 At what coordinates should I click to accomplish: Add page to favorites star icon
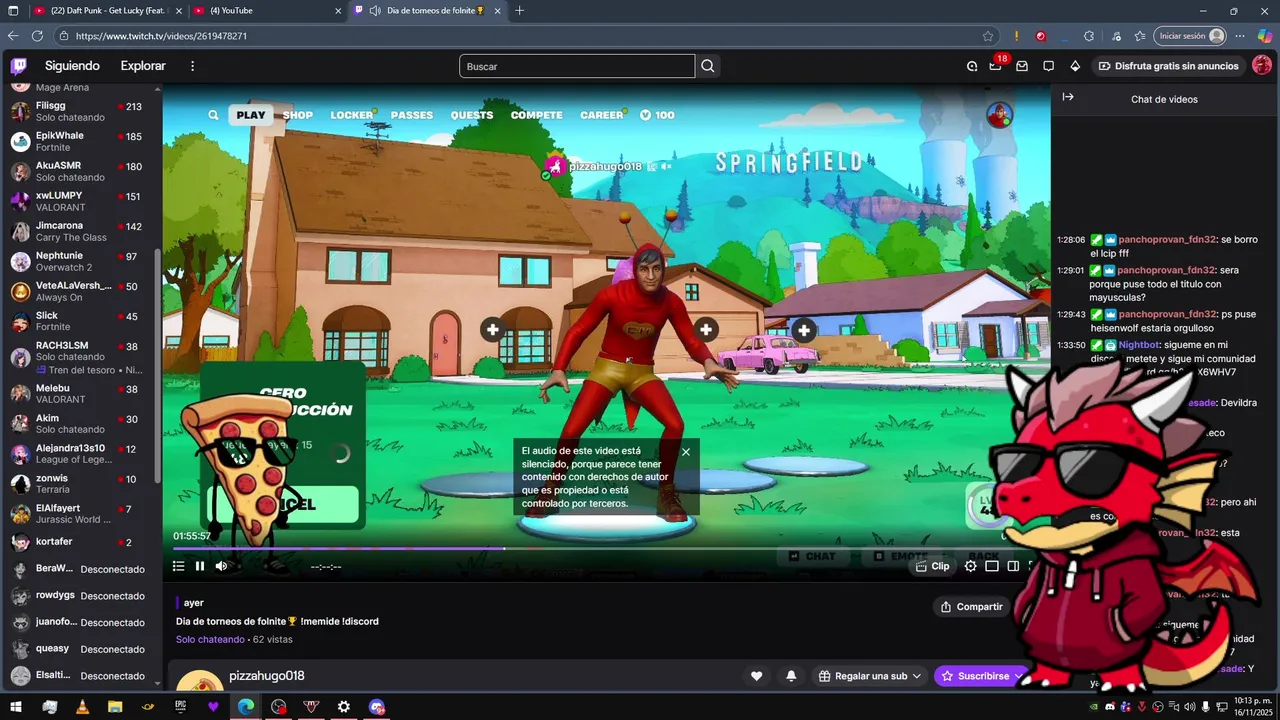[988, 36]
